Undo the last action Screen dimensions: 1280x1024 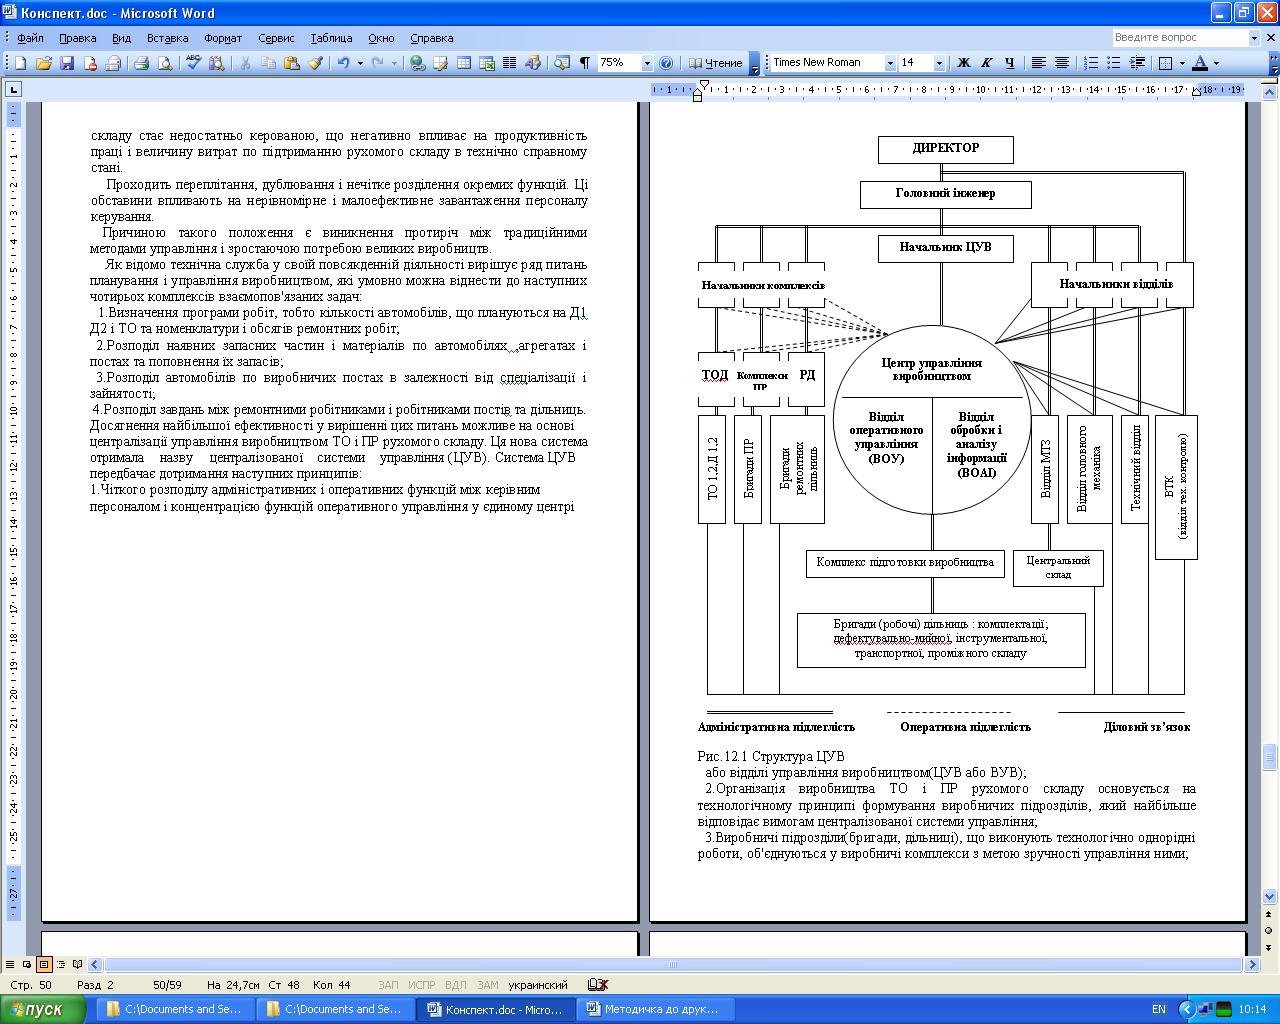(343, 63)
